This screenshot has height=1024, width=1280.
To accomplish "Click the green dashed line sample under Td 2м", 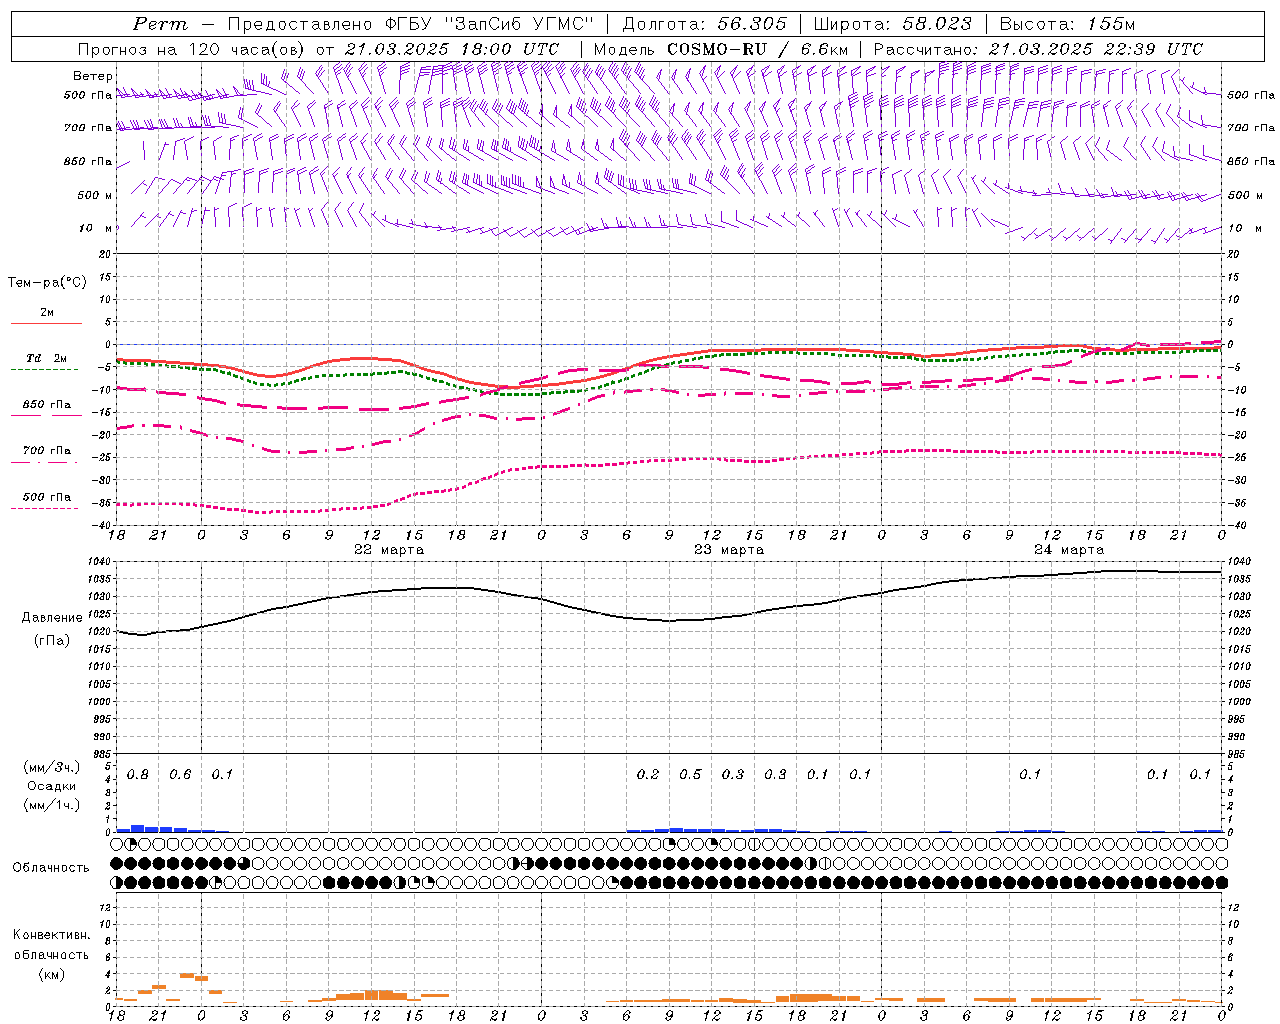I will (x=45, y=369).
